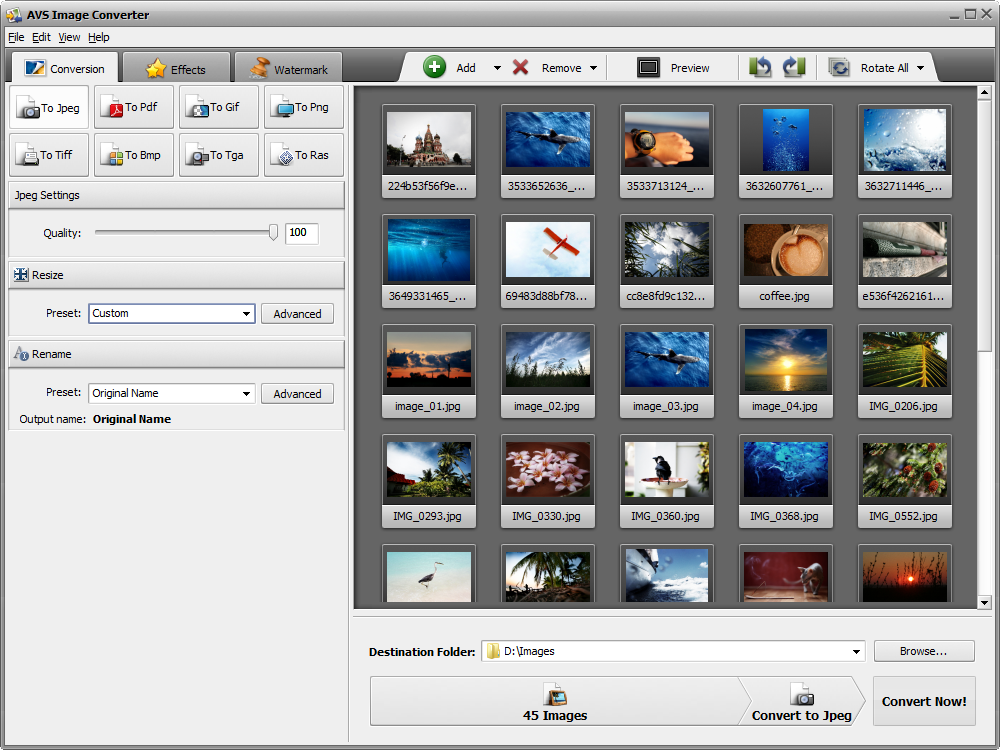Viewport: 1000px width, 750px height.
Task: Choose the To Tiff format button
Action: coord(48,155)
